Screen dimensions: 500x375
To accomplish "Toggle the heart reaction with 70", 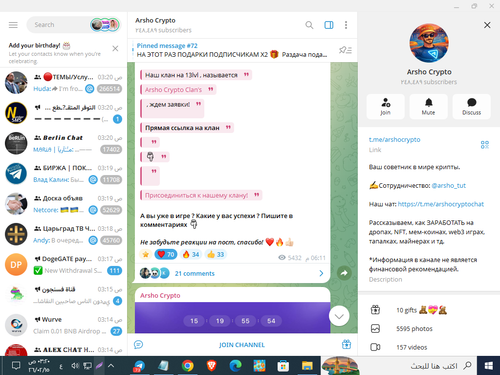I will (166, 255).
